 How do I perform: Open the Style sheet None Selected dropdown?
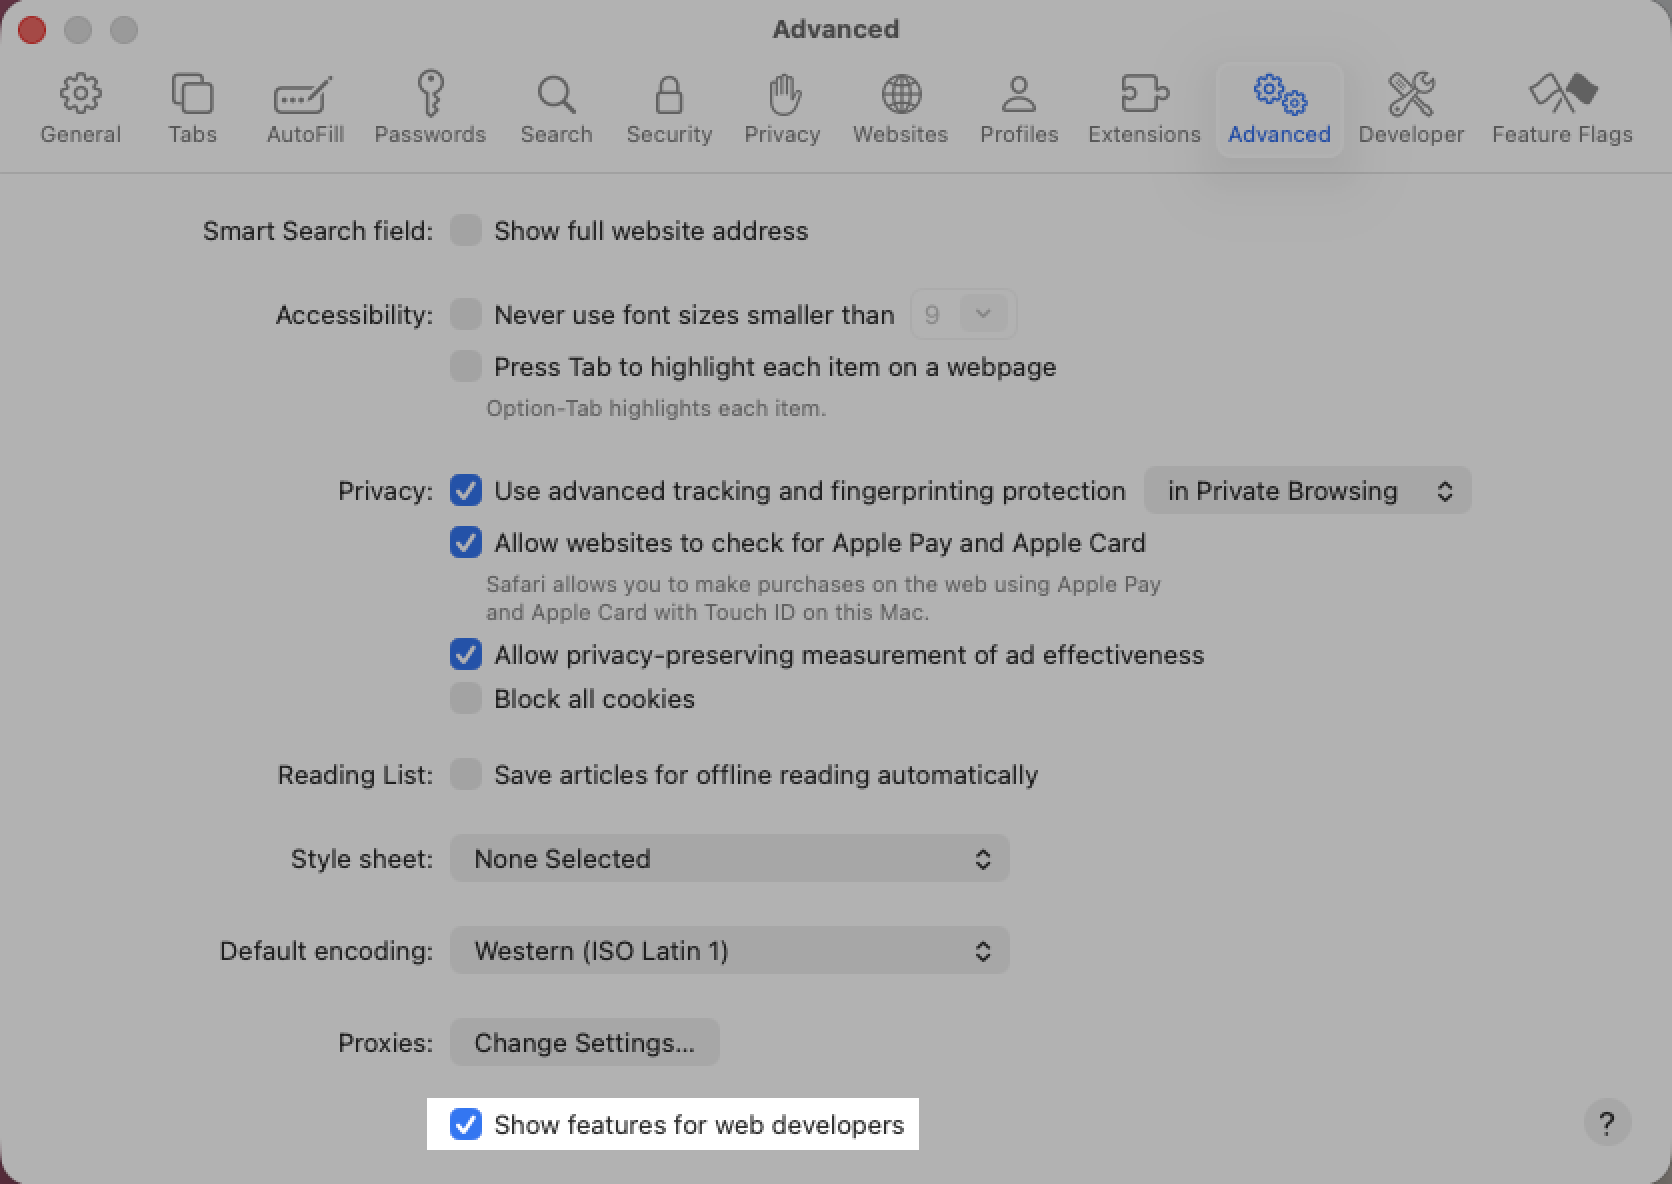729,859
